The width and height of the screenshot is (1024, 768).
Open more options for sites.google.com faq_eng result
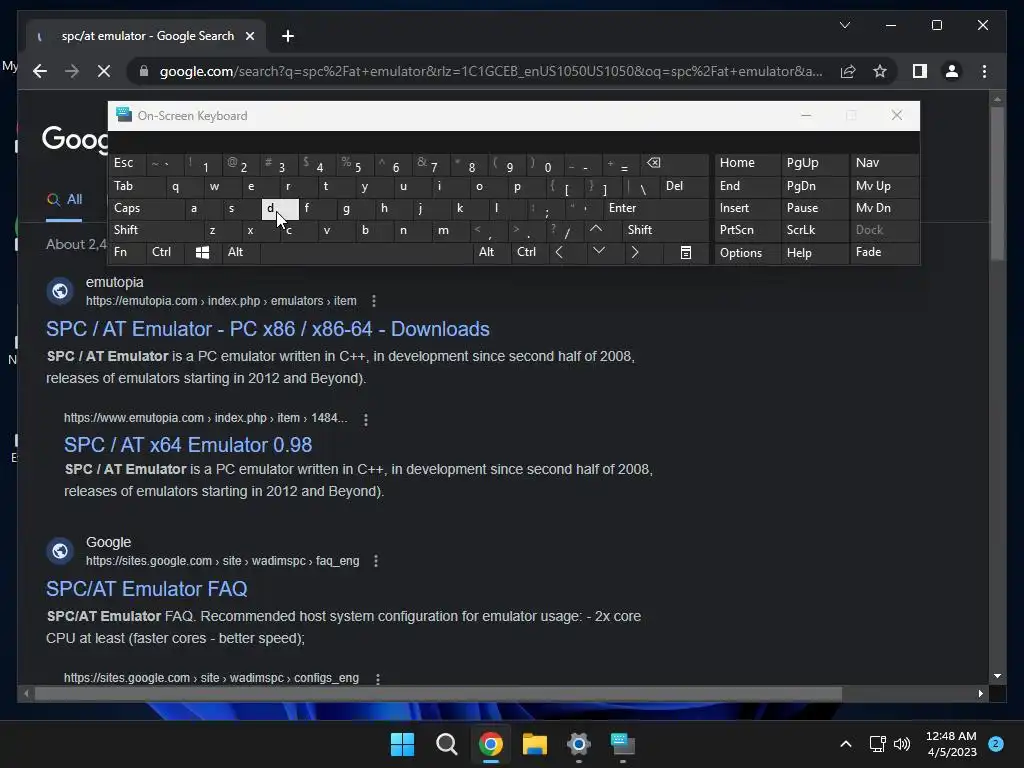376,561
